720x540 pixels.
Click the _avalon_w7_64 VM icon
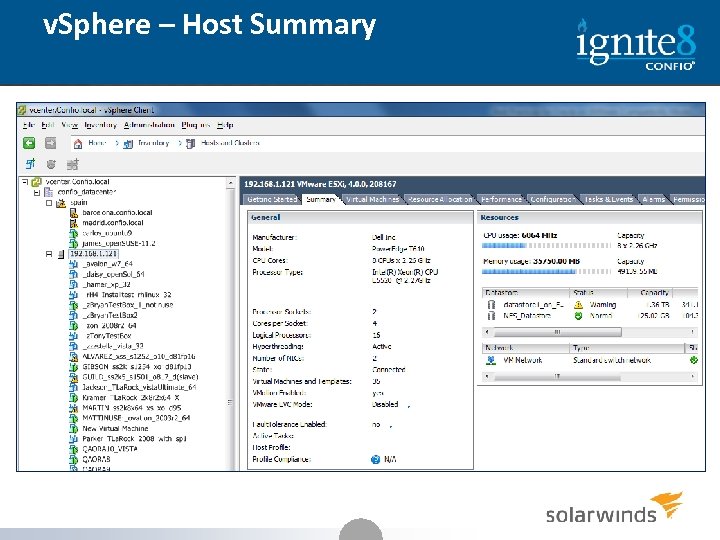(x=73, y=264)
